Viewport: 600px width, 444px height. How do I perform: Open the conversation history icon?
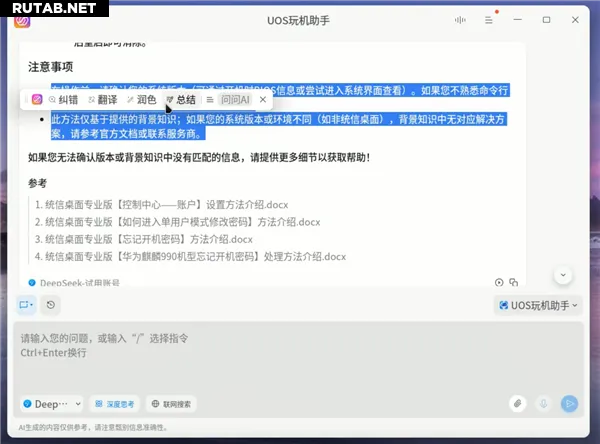coord(51,305)
